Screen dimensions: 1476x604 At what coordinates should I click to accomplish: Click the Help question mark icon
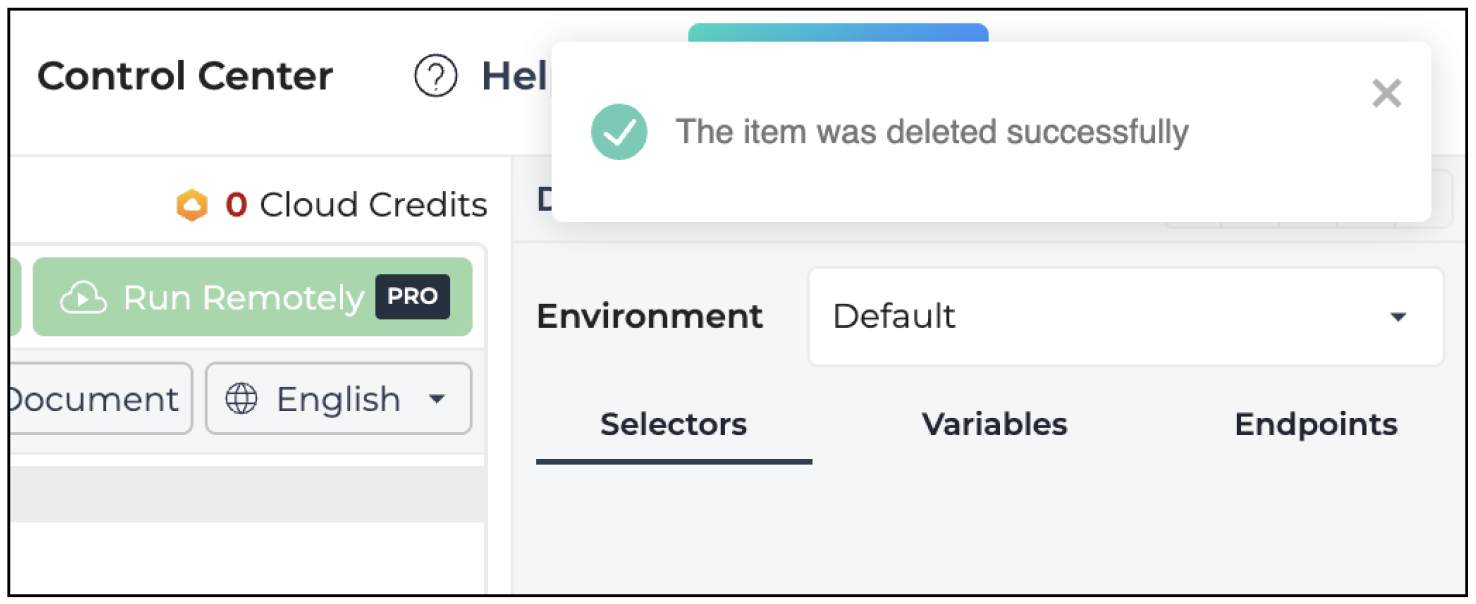[435, 76]
